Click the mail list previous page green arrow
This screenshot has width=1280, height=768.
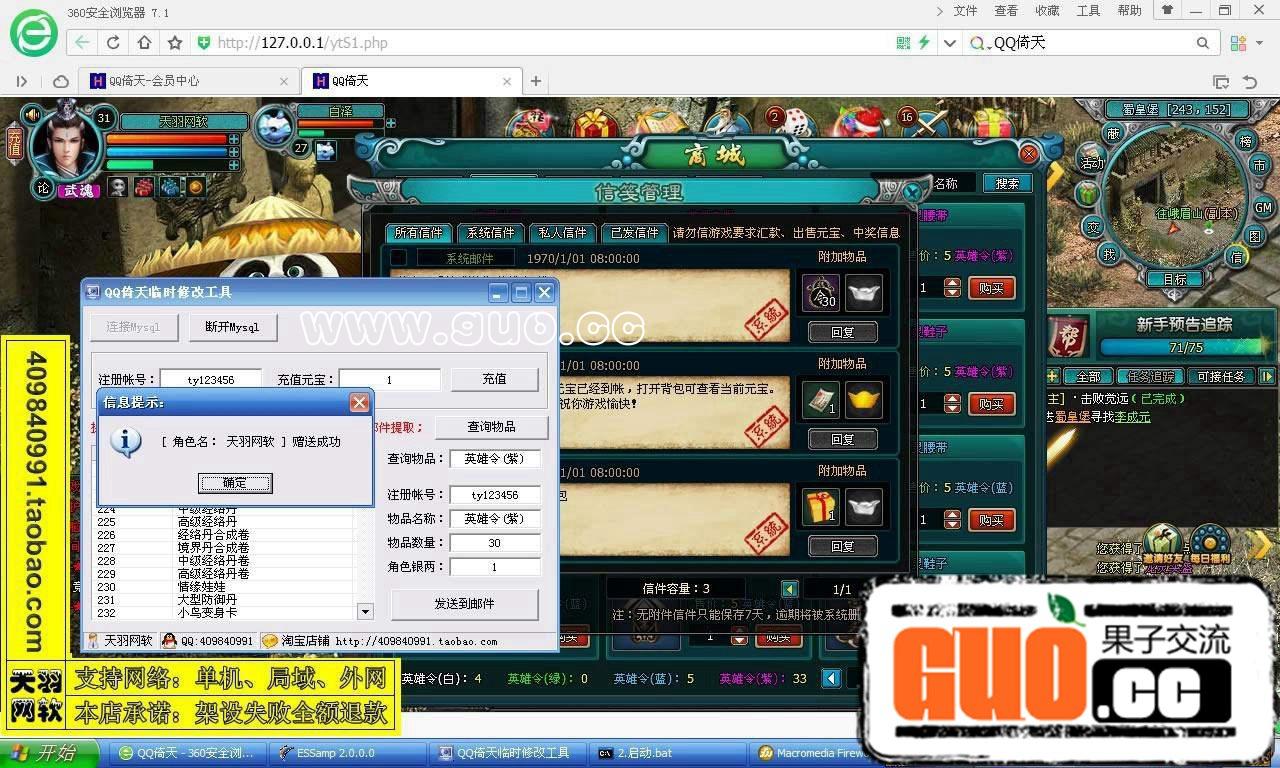point(790,589)
